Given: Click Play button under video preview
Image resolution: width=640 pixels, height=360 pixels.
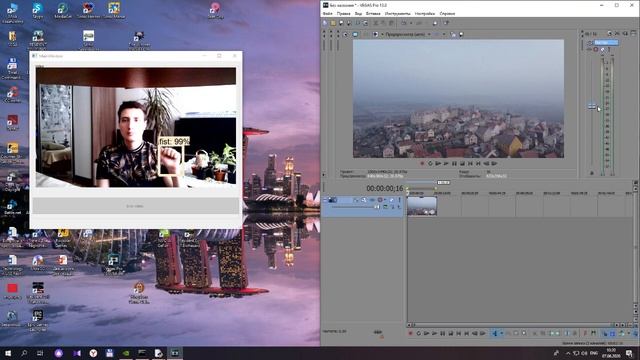Looking at the screenshot, I should (x=446, y=164).
